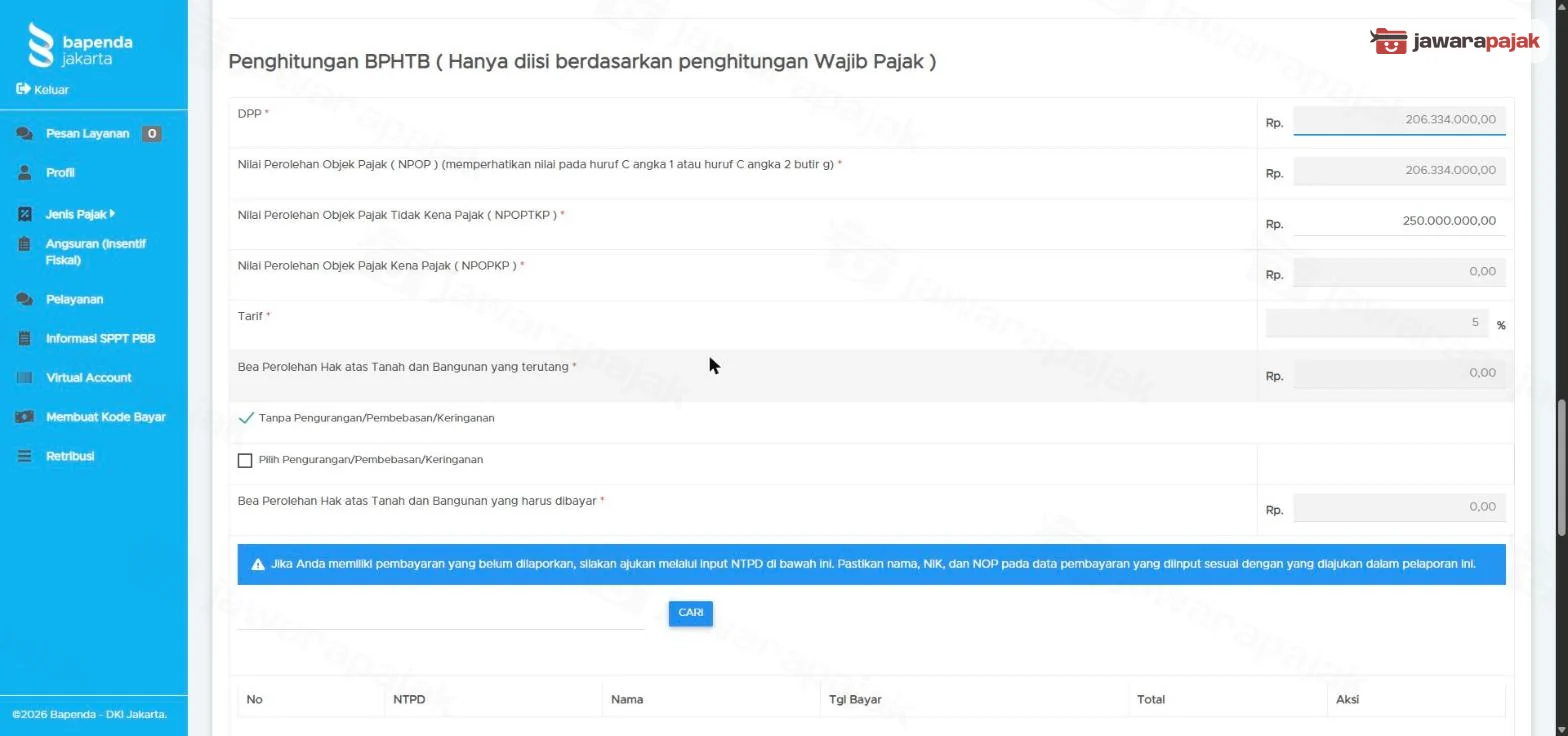Screen dimensions: 1568x736
Task: Click the Keluar logout link
Action: click(x=51, y=89)
